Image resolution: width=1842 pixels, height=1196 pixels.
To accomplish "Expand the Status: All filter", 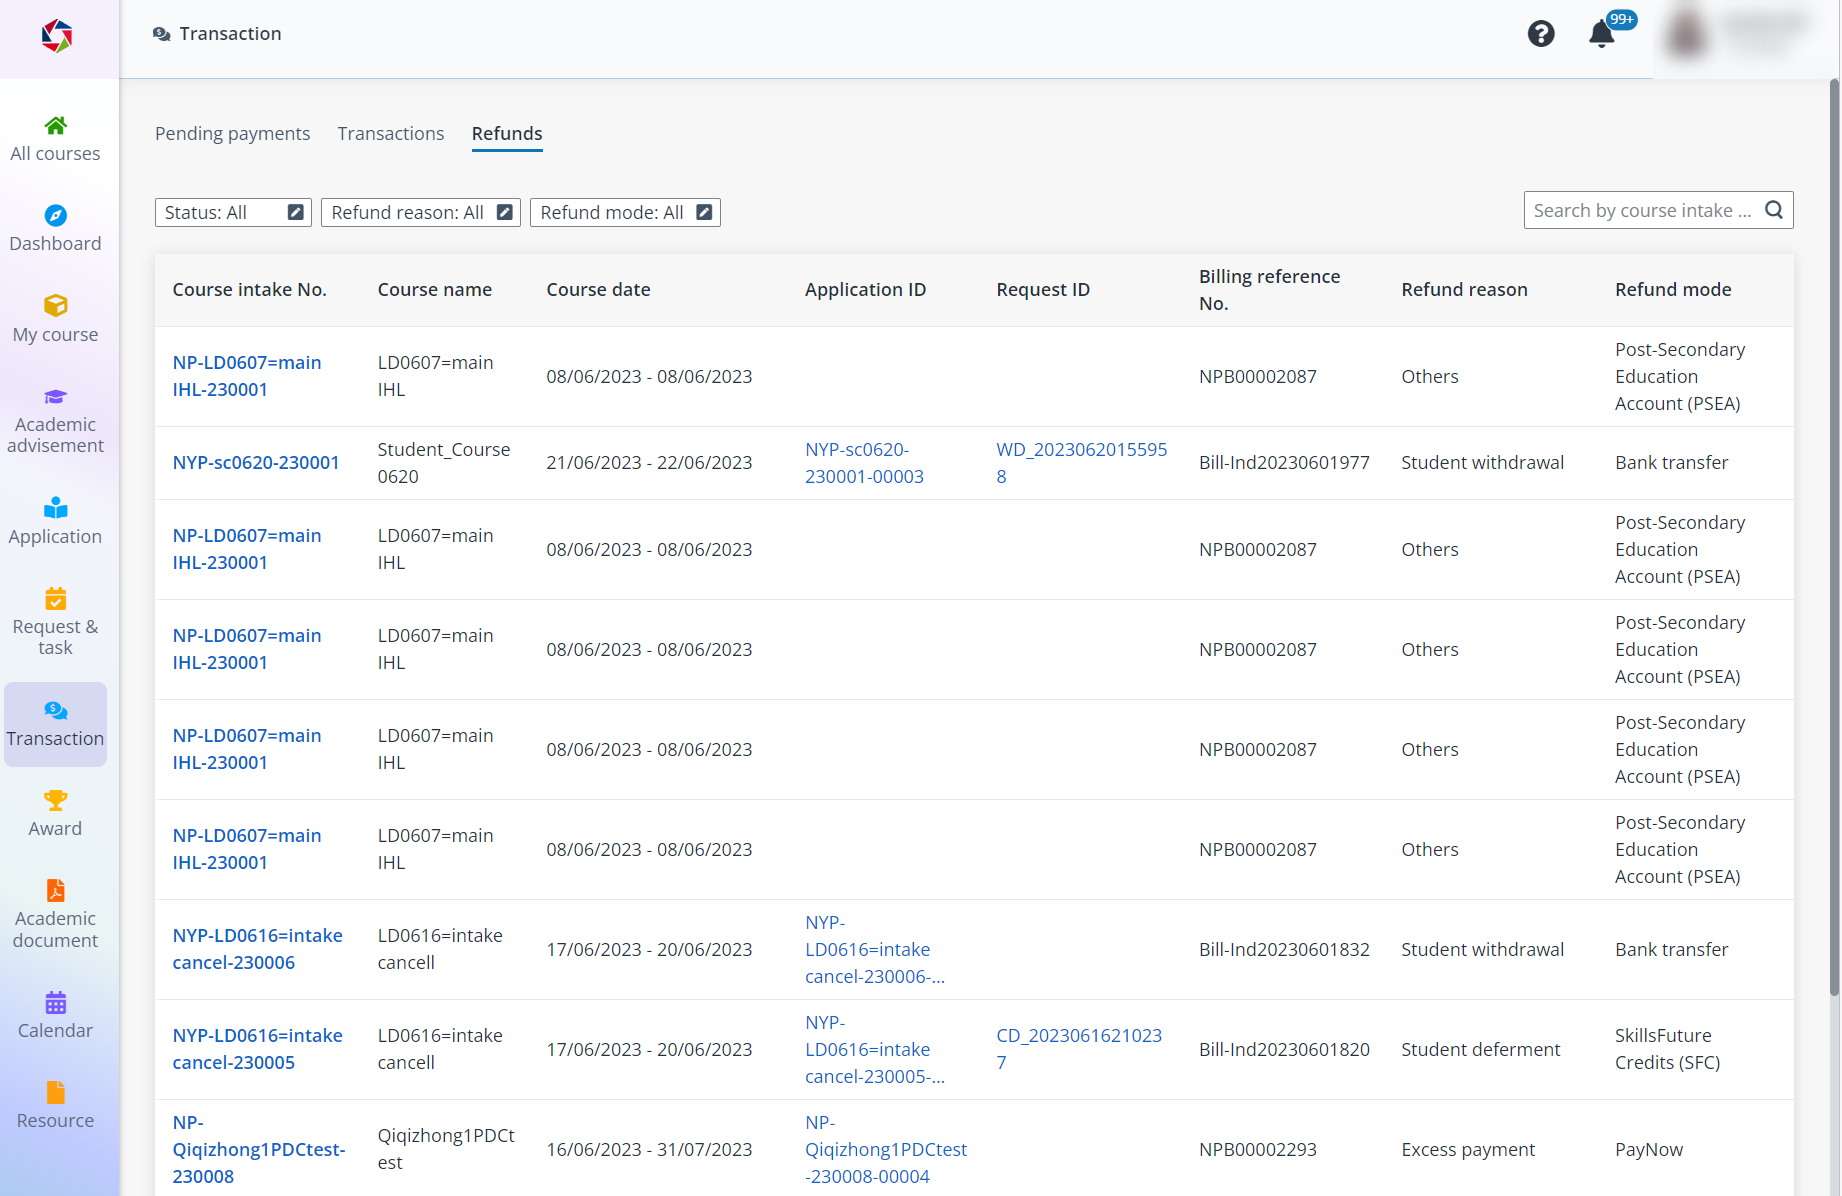I will point(233,213).
